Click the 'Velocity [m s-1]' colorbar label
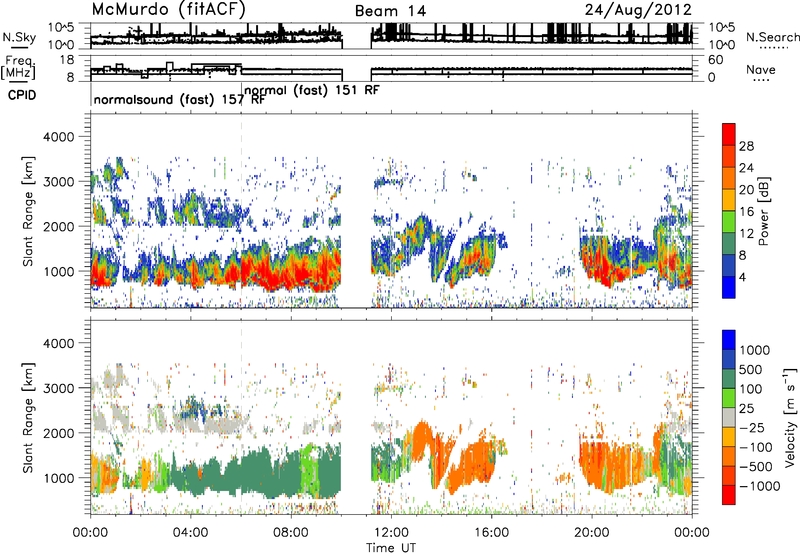This screenshot has width=800, height=554. (790, 417)
